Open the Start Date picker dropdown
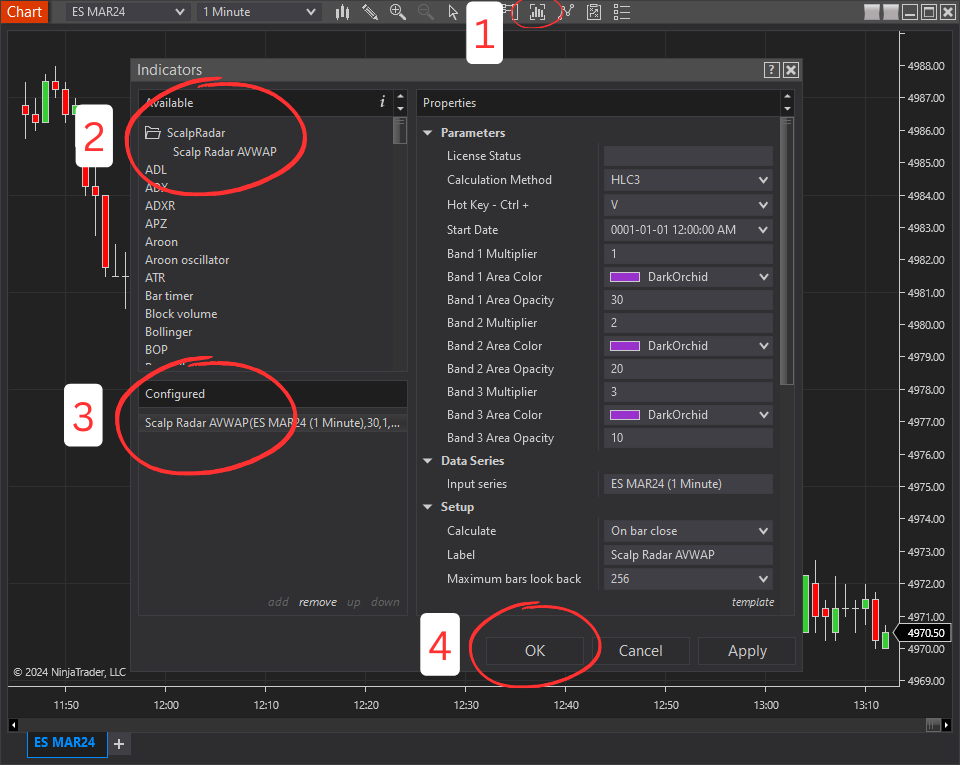 coord(688,230)
